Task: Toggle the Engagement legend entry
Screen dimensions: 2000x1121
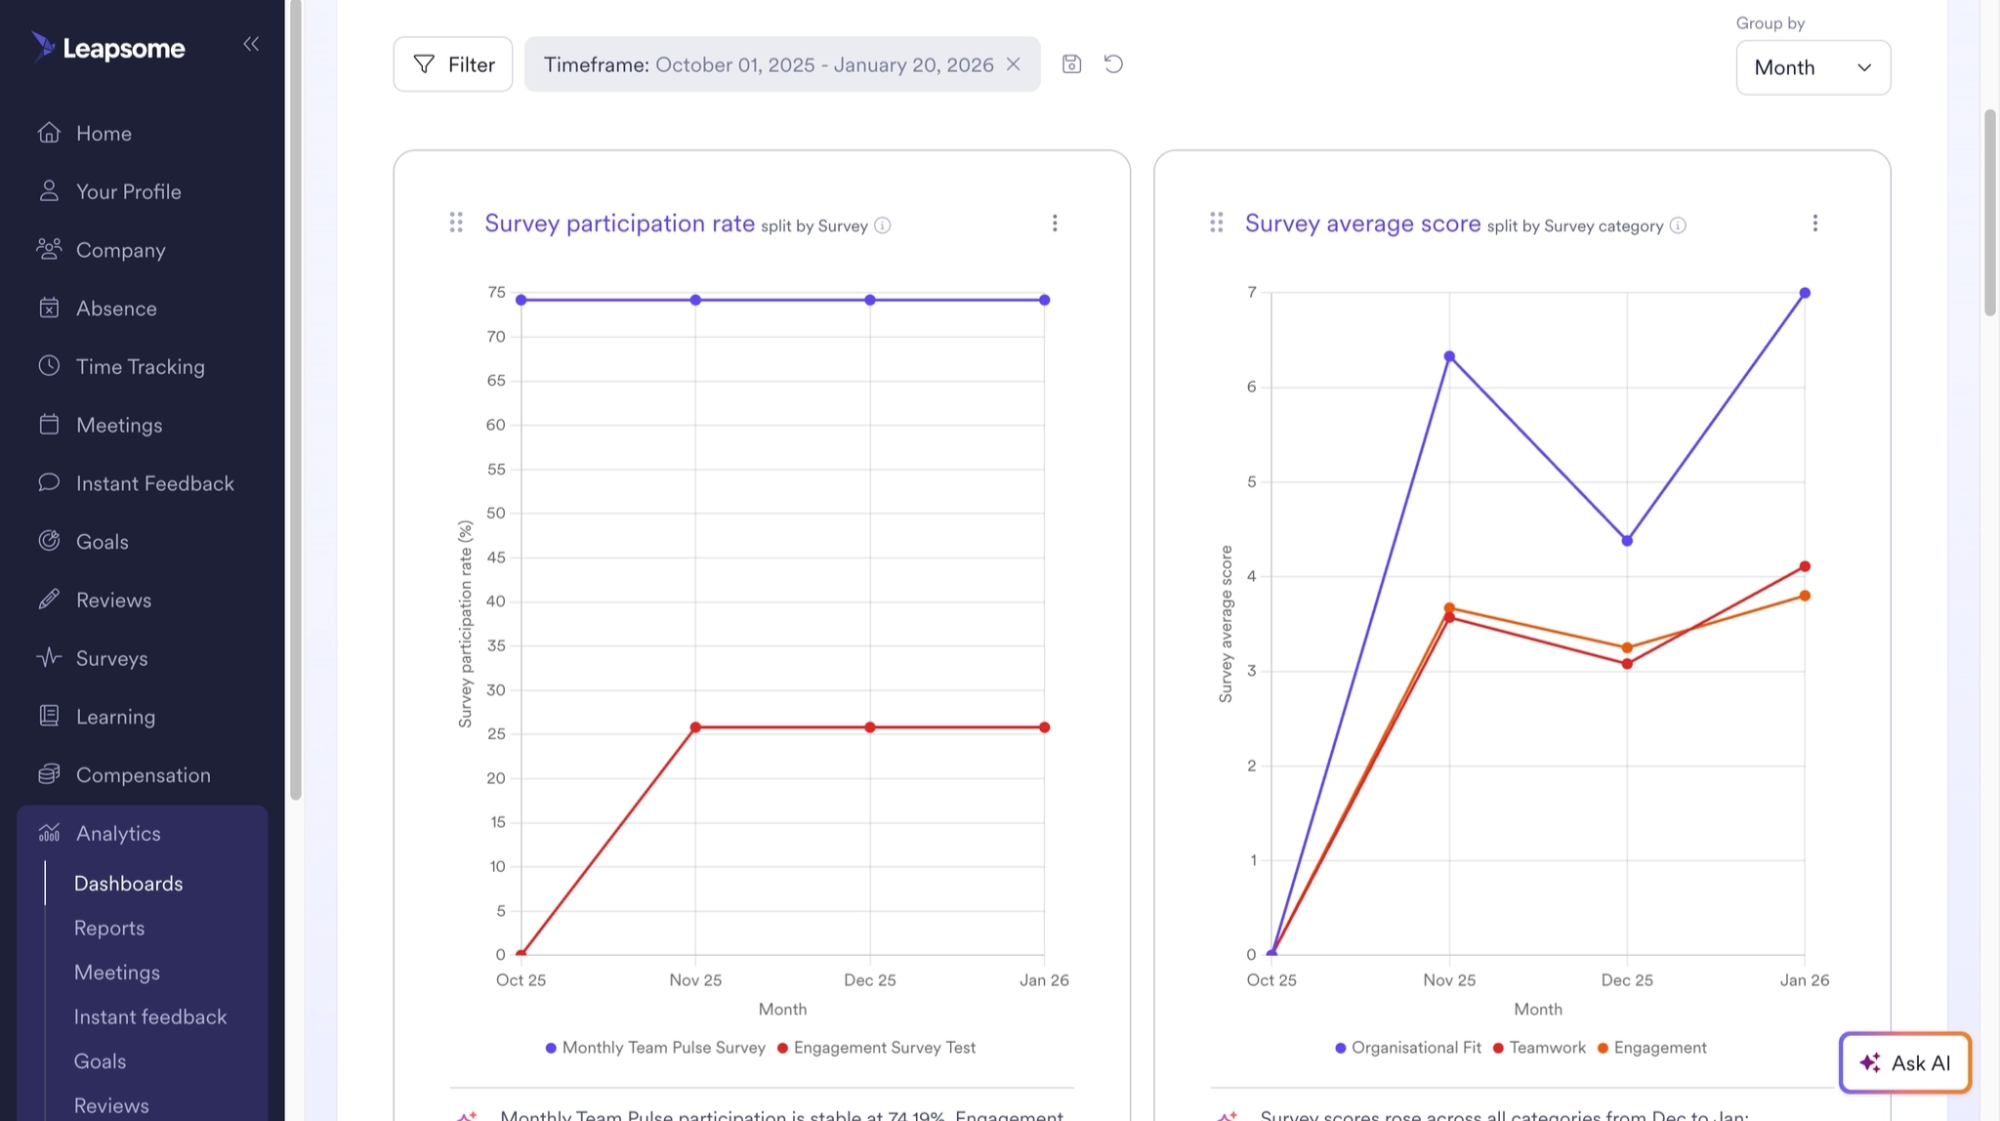Action: coord(1653,1047)
